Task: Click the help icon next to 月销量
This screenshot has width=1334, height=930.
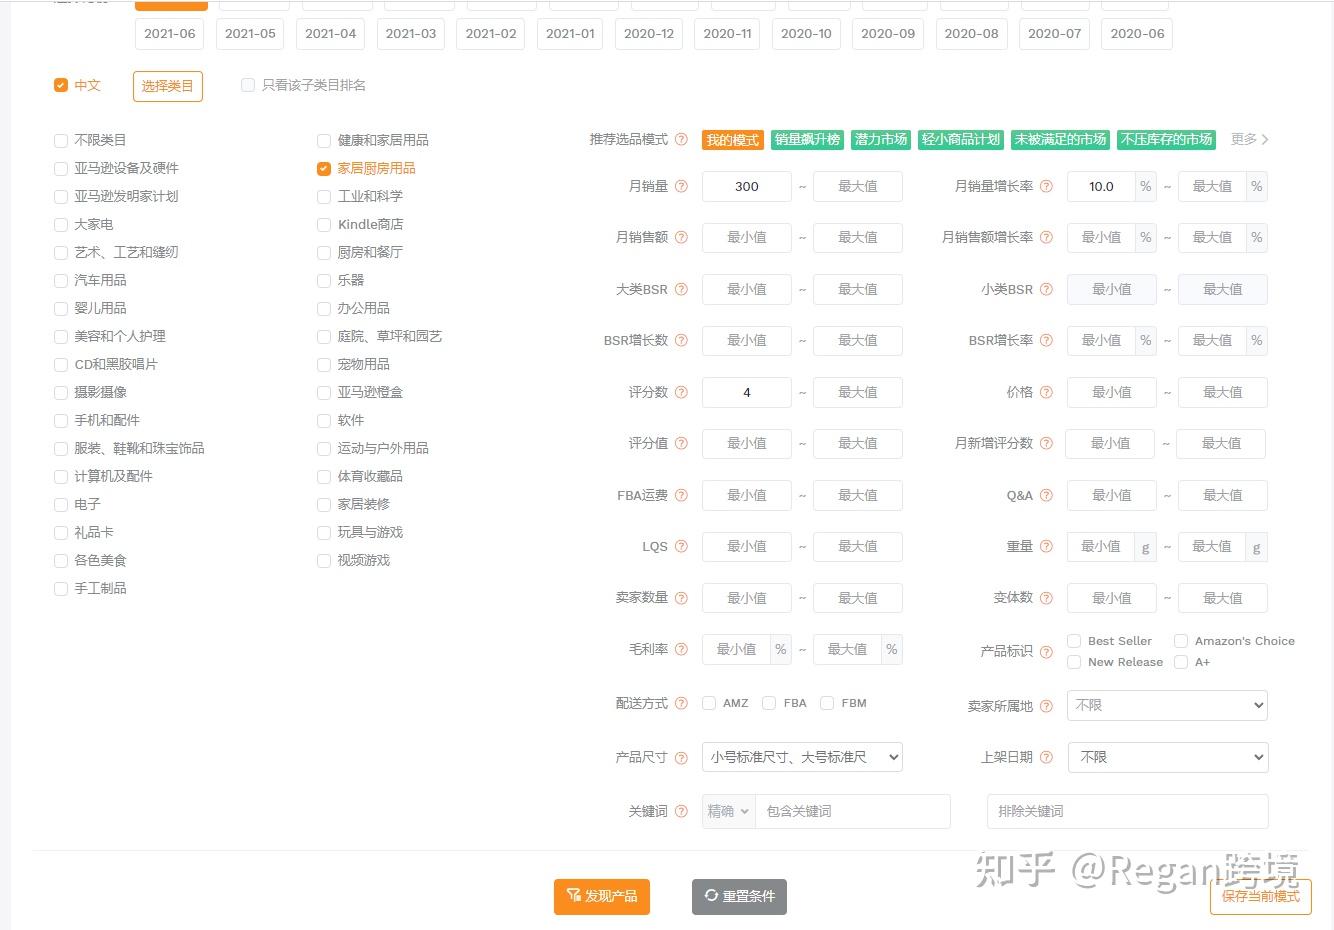Action: (x=681, y=186)
